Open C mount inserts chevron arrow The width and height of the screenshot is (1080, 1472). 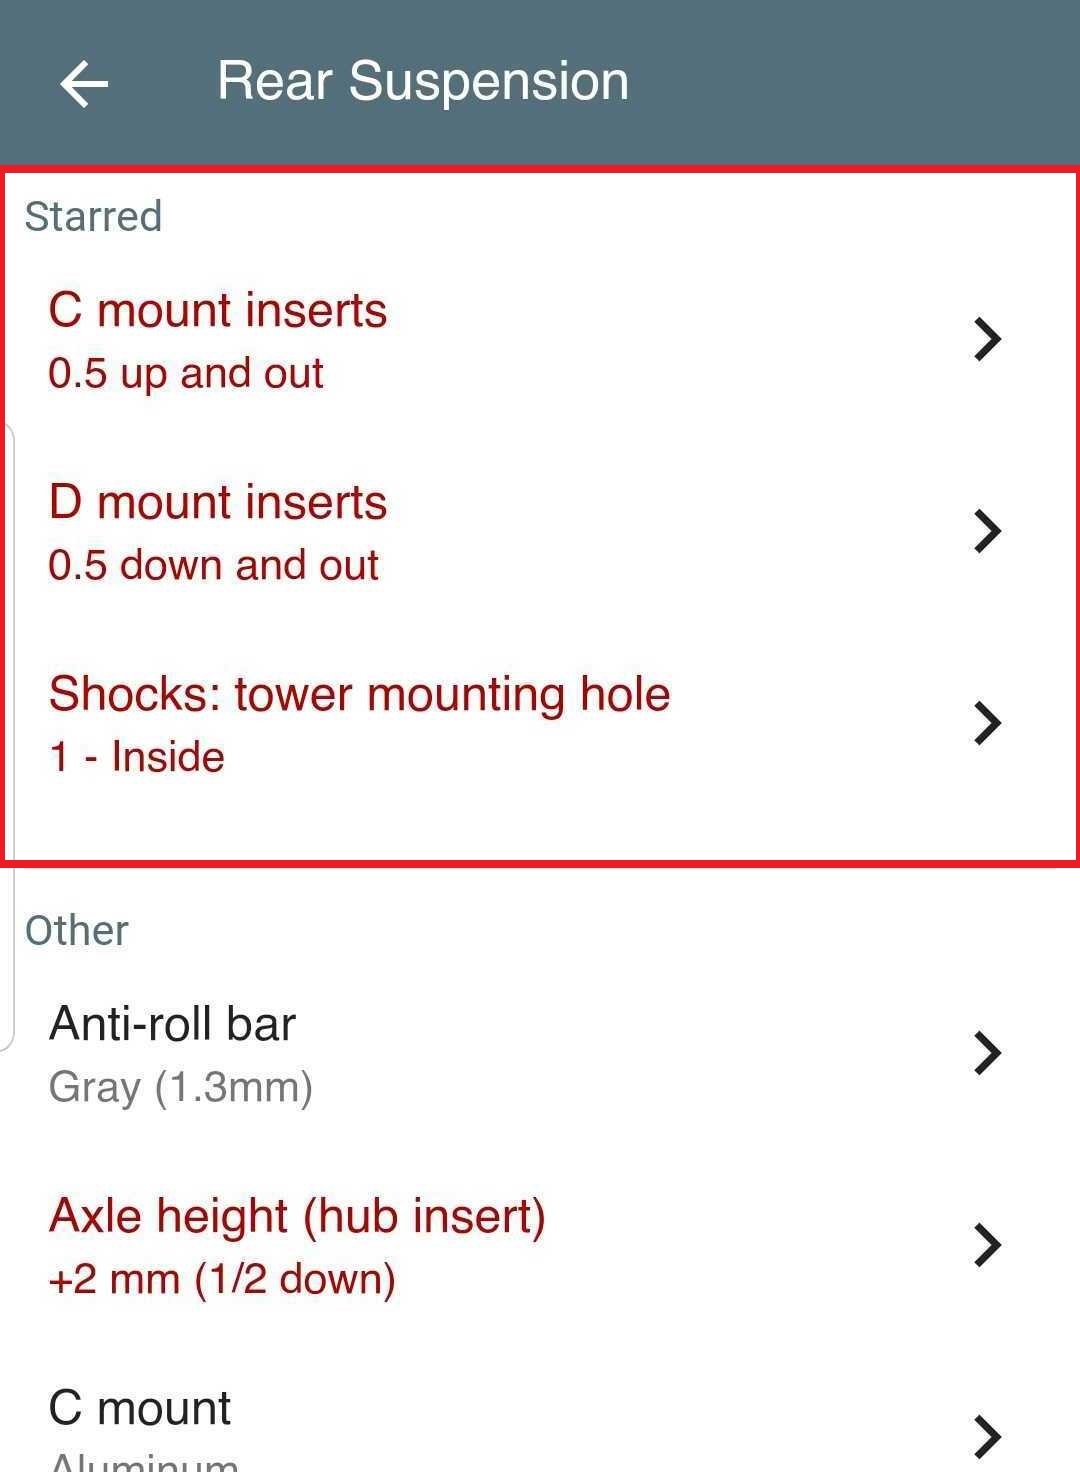[987, 339]
